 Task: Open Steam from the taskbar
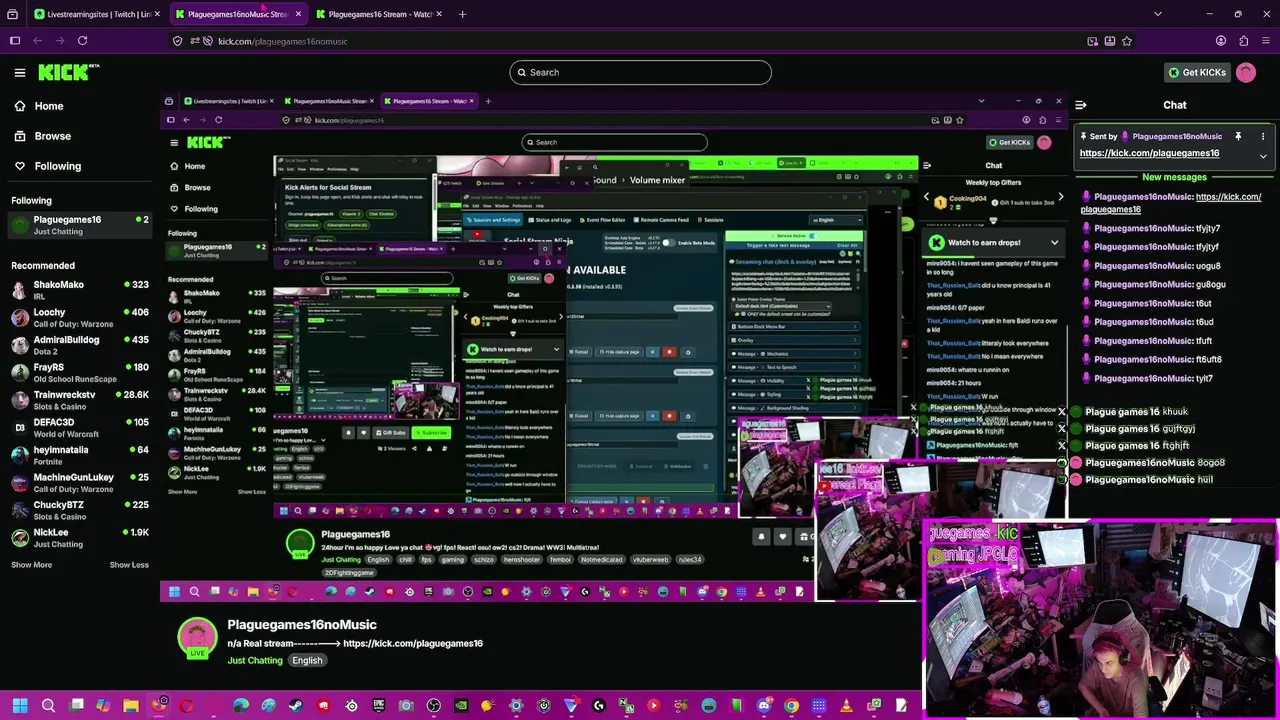pyautogui.click(x=295, y=706)
